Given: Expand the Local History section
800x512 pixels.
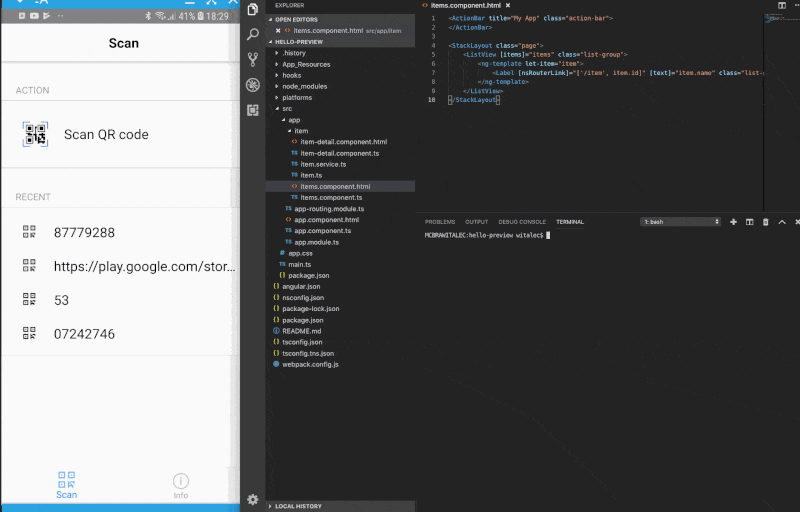Looking at the screenshot, I should (296, 506).
